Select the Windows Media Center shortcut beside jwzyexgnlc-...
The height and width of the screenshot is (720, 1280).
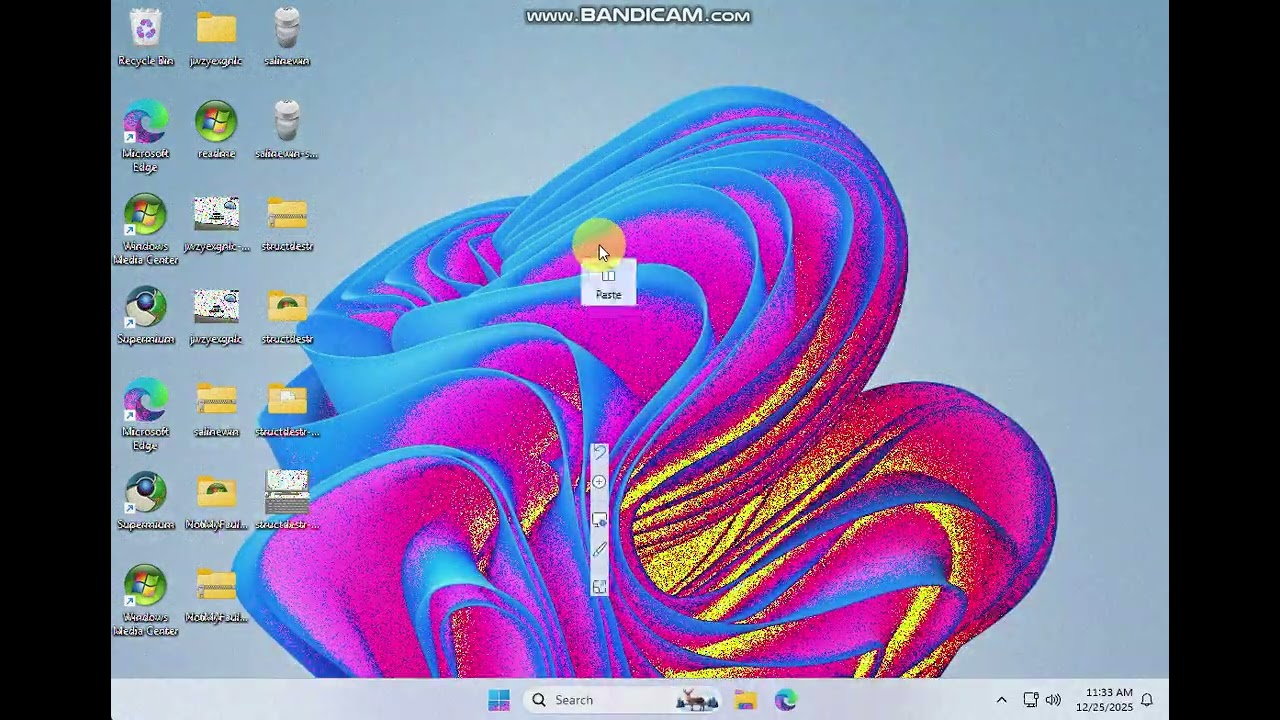[x=146, y=230]
